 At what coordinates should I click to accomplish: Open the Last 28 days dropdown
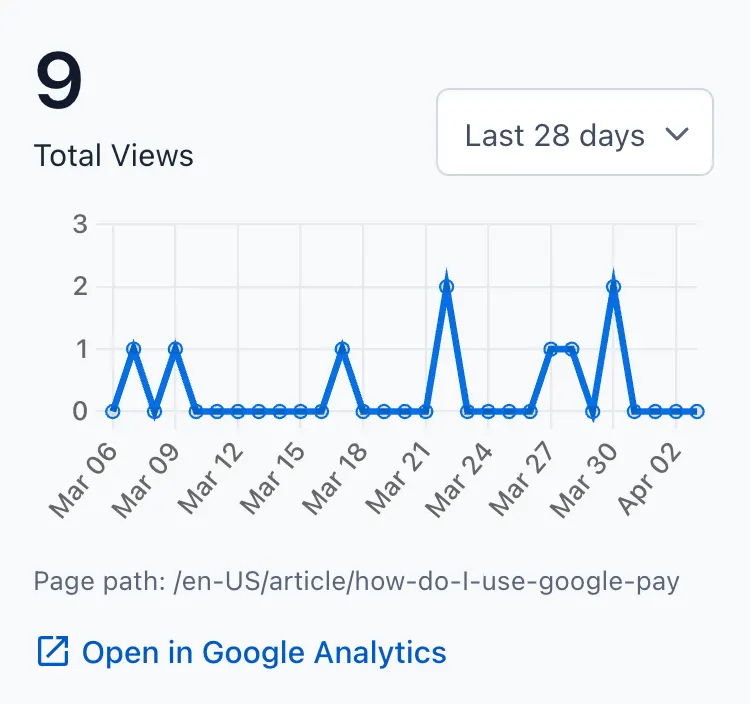[575, 132]
